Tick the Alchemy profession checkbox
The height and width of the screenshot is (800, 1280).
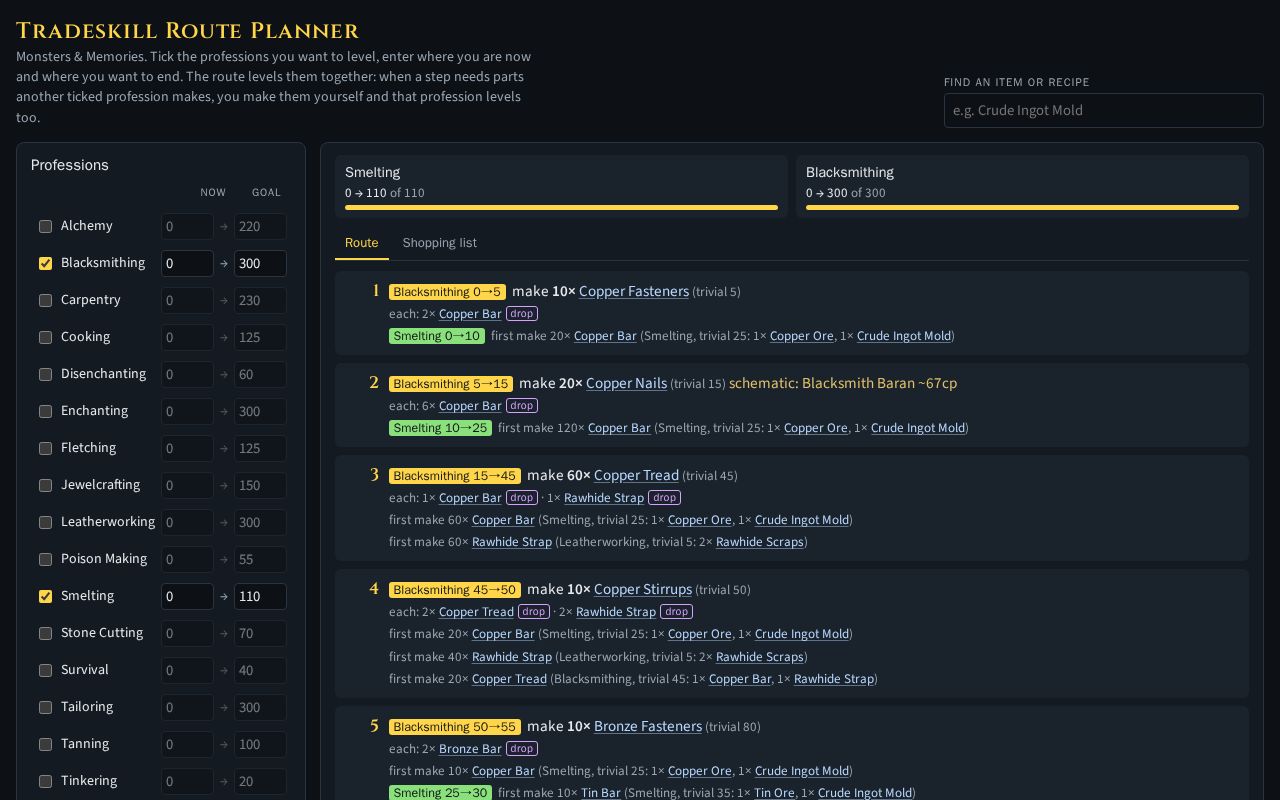(x=45, y=226)
